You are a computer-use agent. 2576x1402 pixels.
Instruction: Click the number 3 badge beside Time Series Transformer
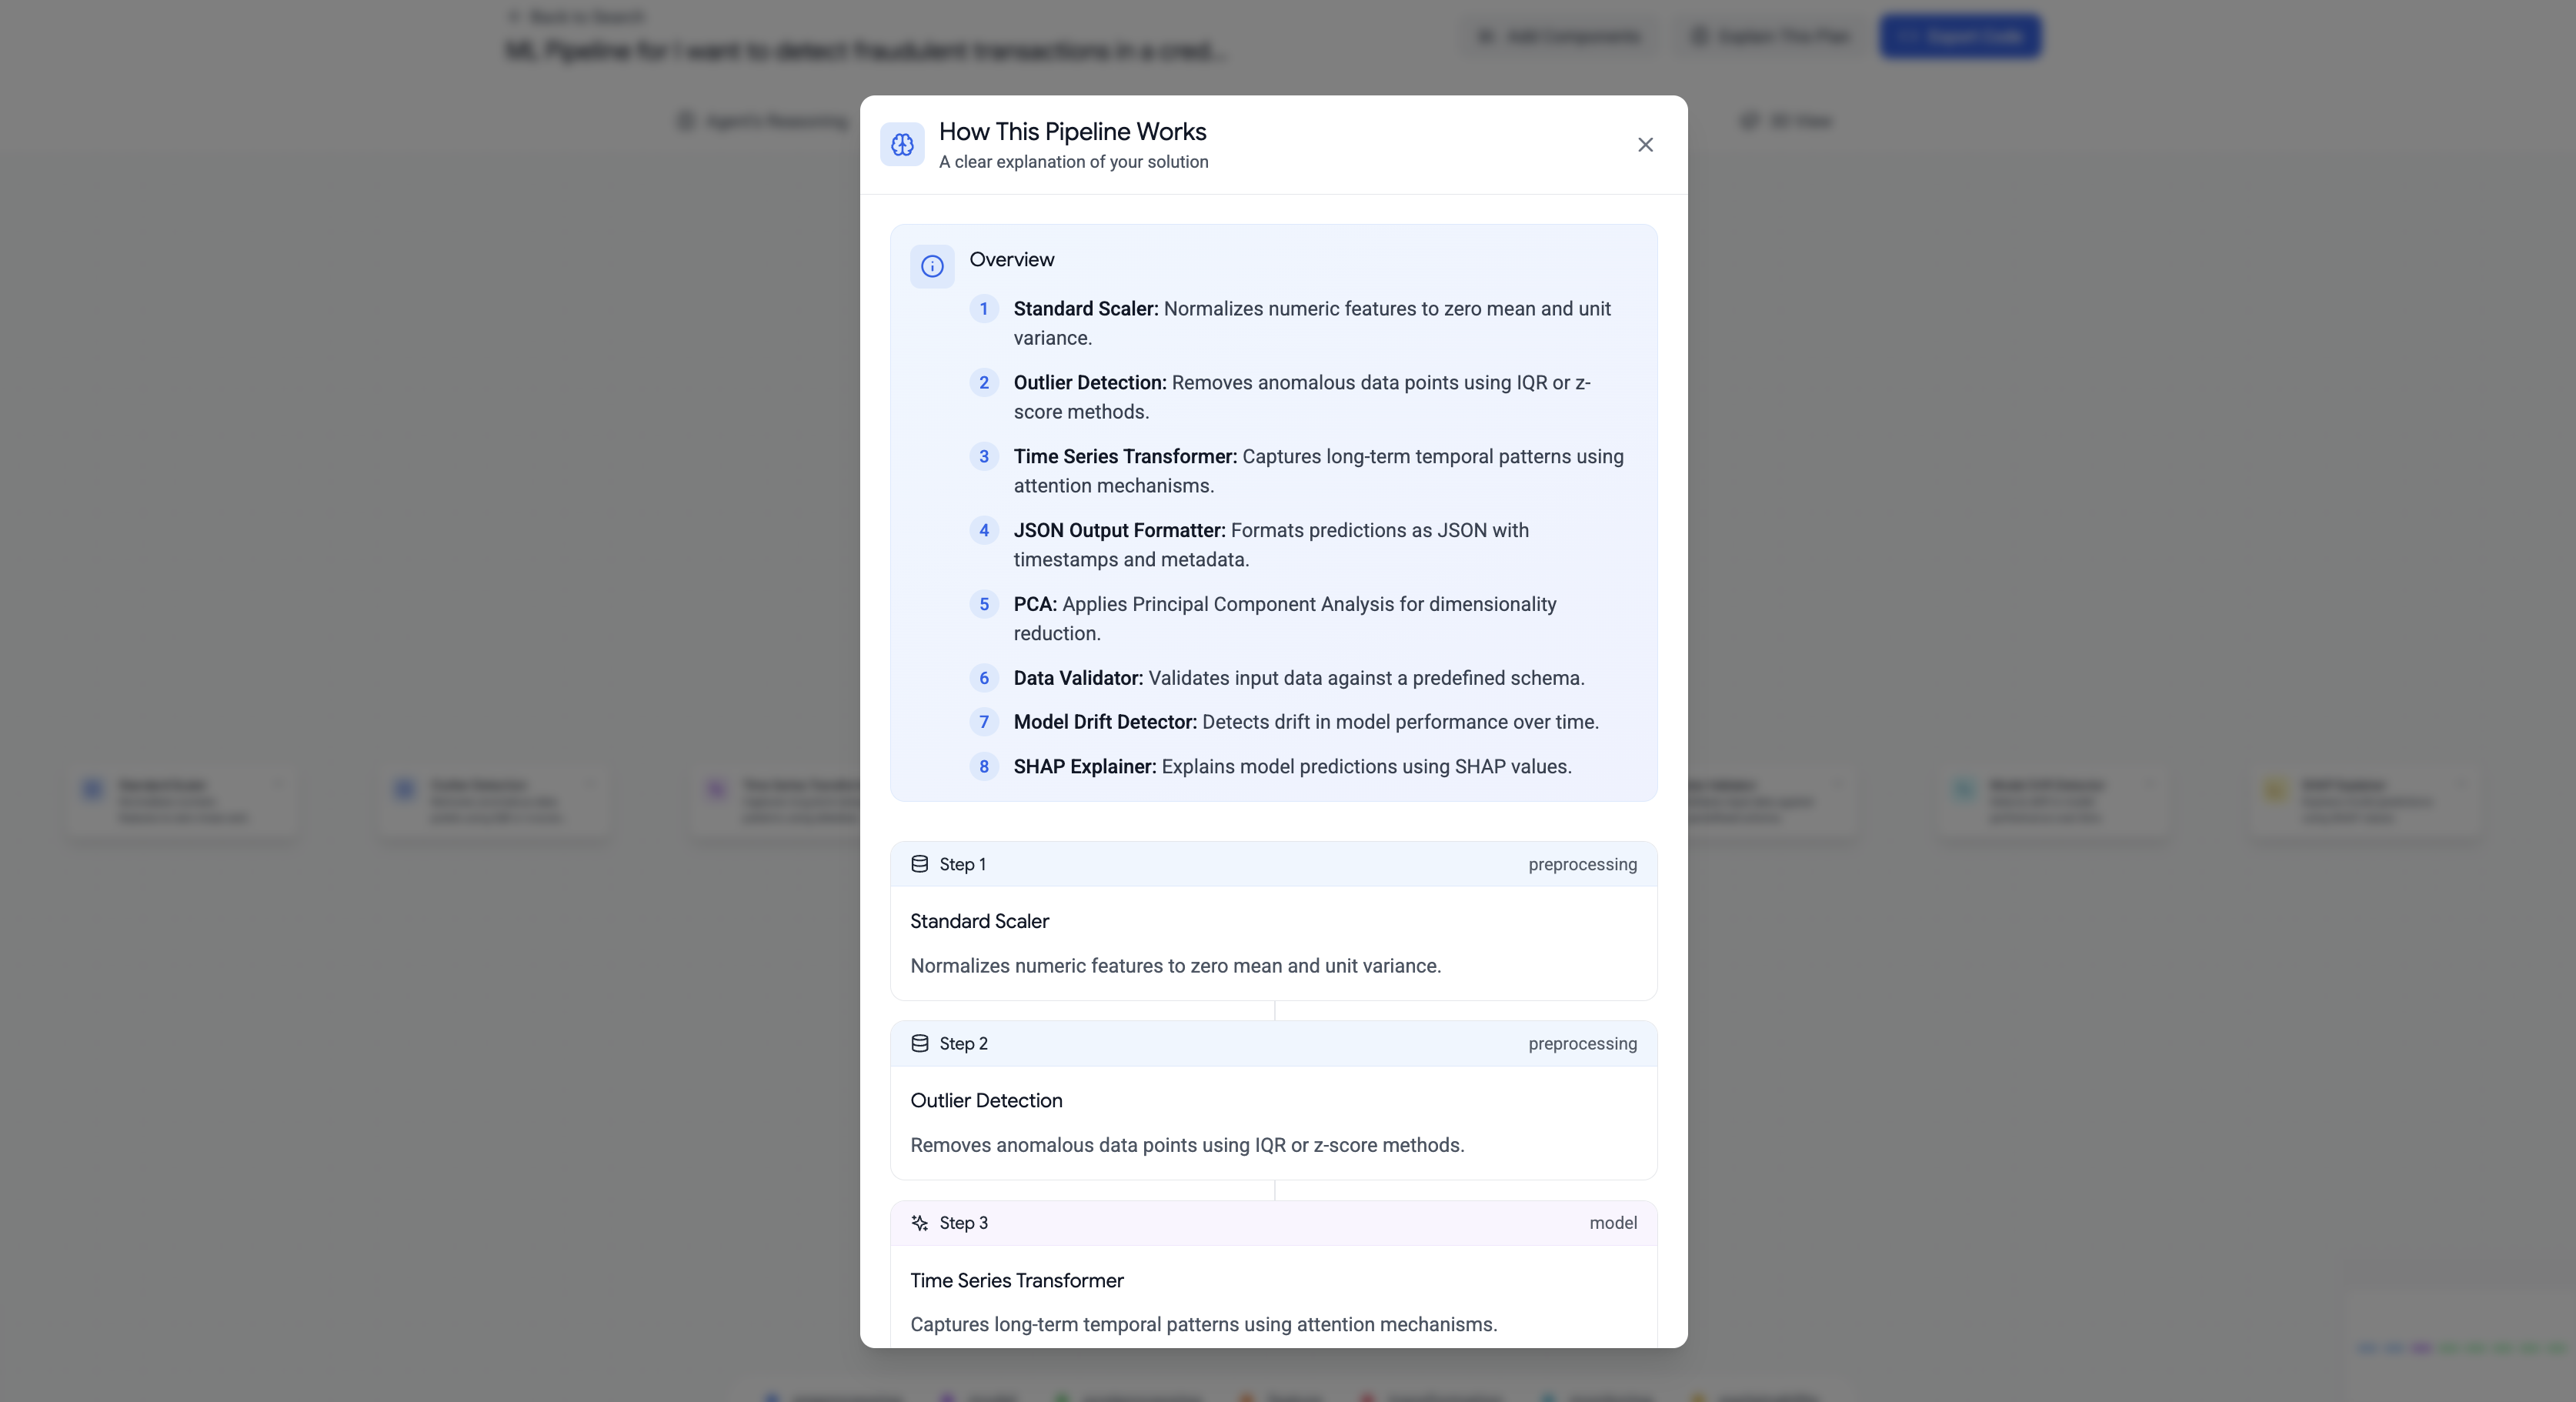pyautogui.click(x=984, y=457)
